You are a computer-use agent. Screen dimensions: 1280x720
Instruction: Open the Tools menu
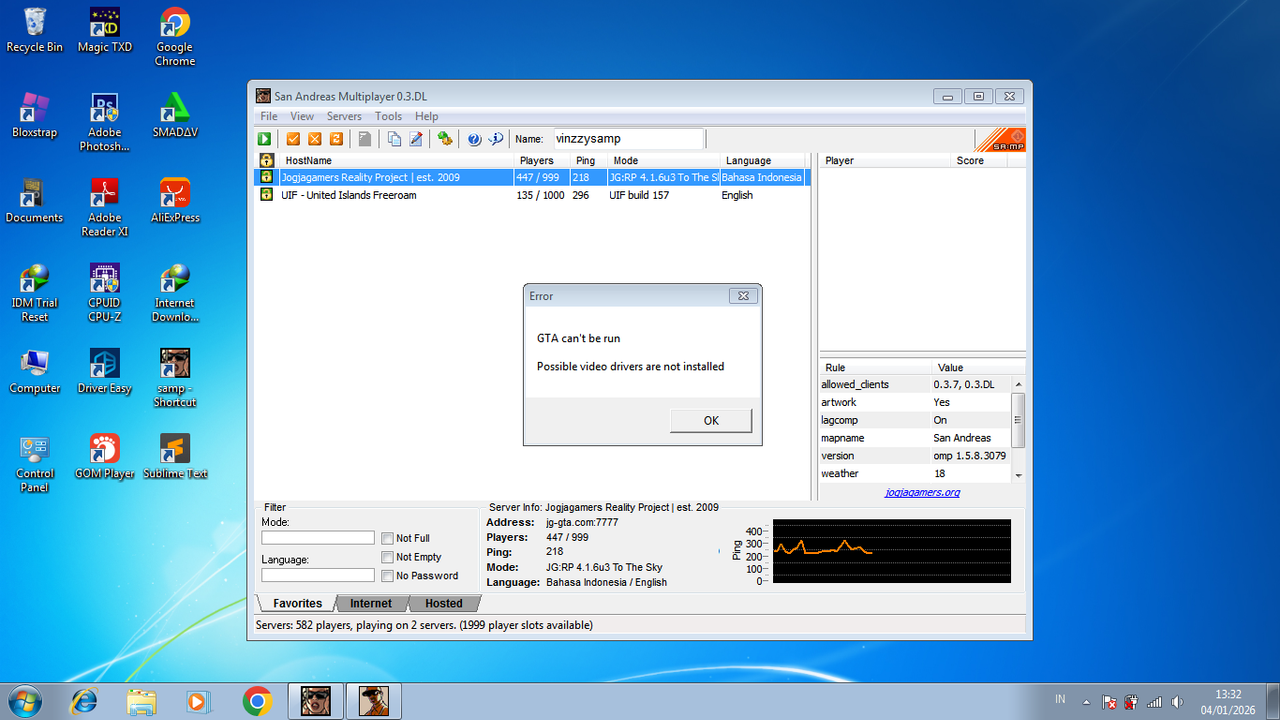pos(388,116)
